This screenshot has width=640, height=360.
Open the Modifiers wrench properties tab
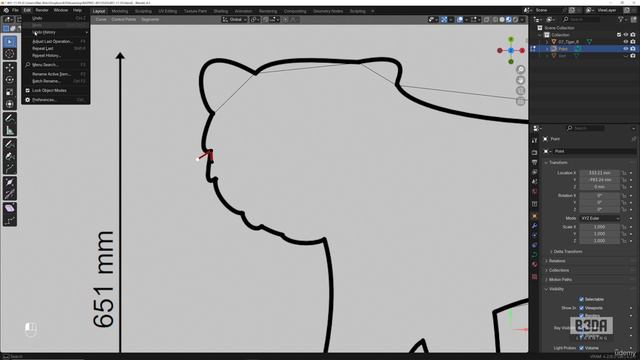(535, 226)
